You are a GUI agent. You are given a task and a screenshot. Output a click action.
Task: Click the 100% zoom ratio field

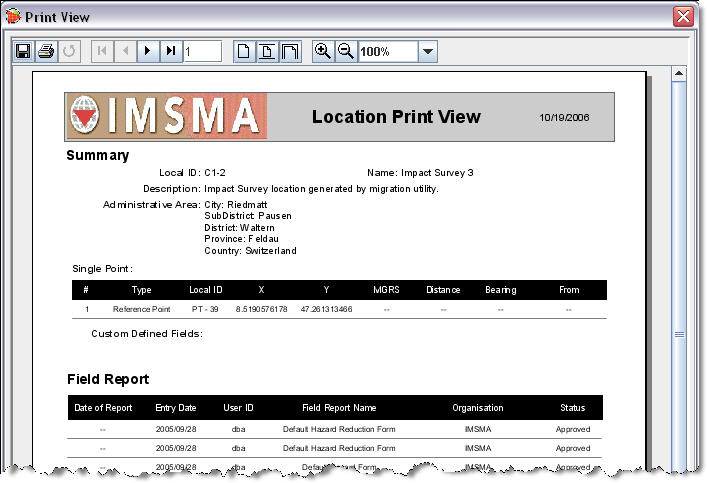point(386,51)
